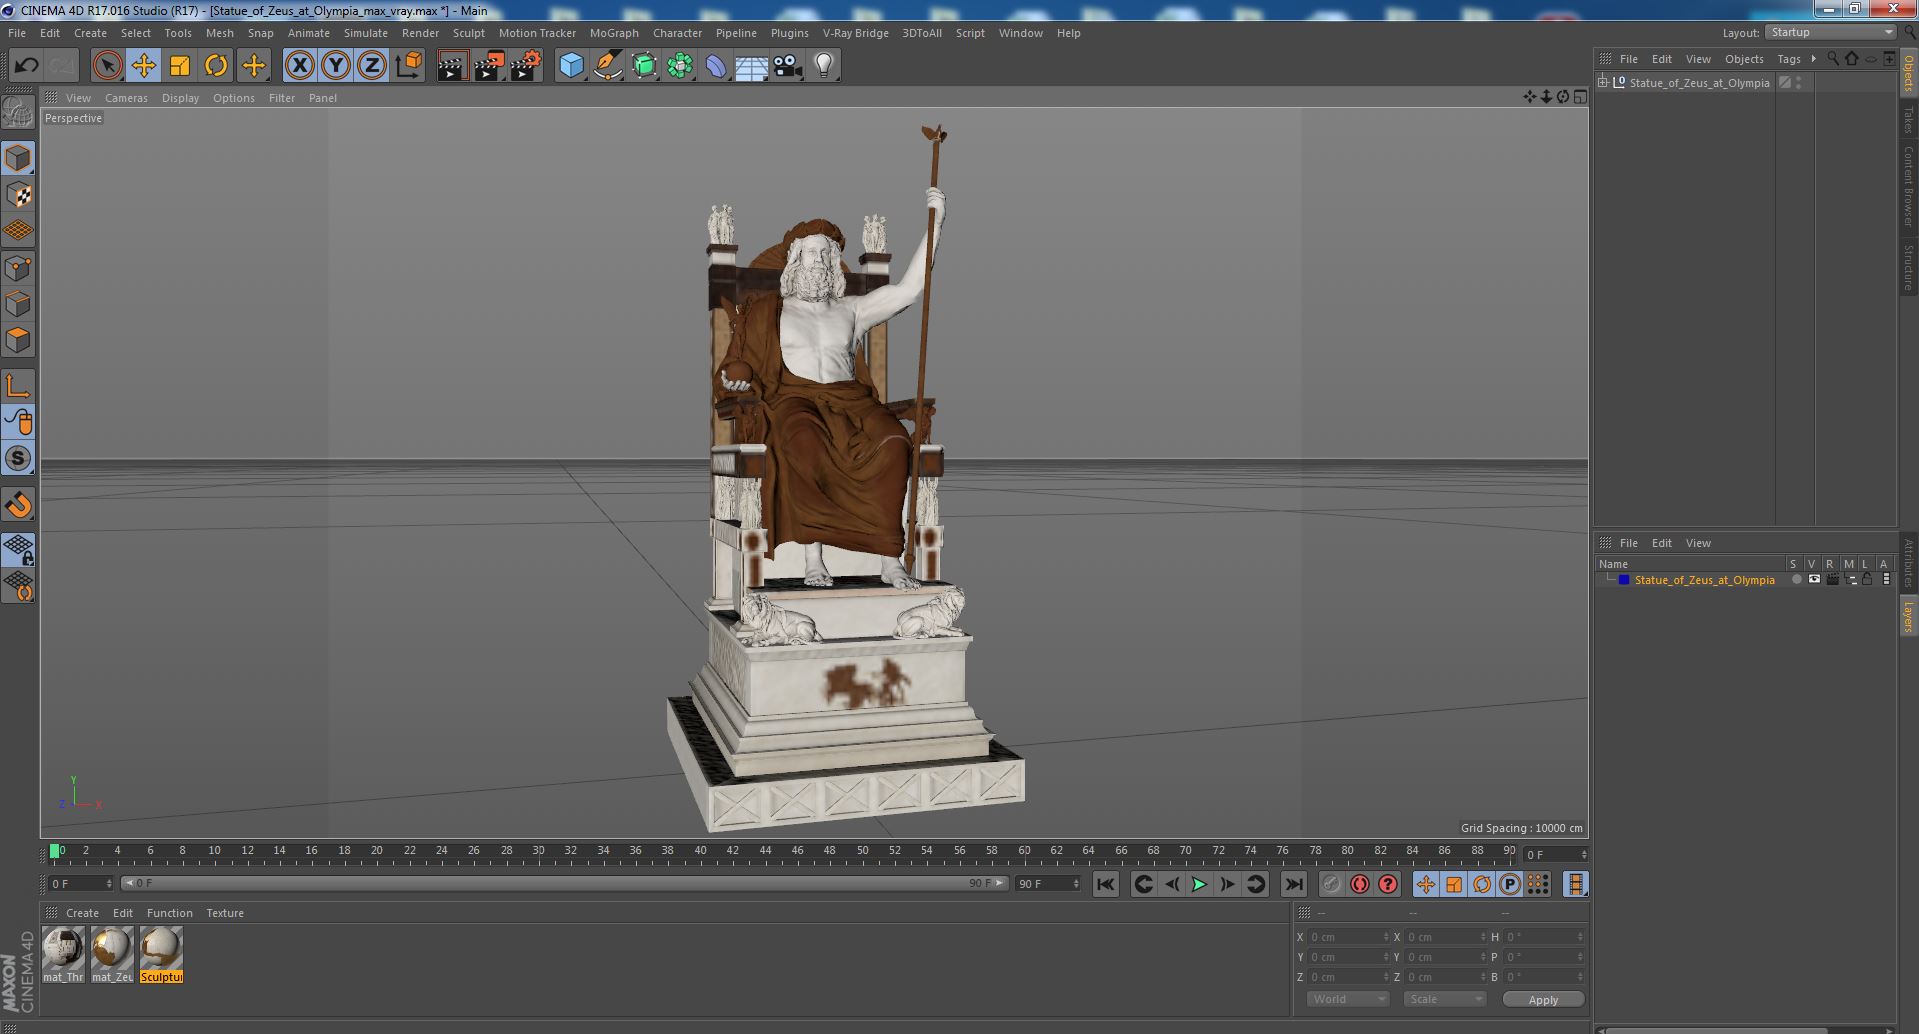Switch to Polygons mode
The width and height of the screenshot is (1919, 1034).
point(18,340)
